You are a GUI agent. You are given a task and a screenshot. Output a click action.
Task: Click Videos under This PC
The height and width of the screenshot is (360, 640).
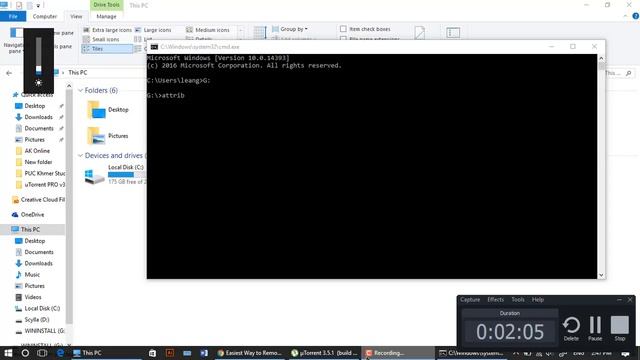[x=33, y=297]
